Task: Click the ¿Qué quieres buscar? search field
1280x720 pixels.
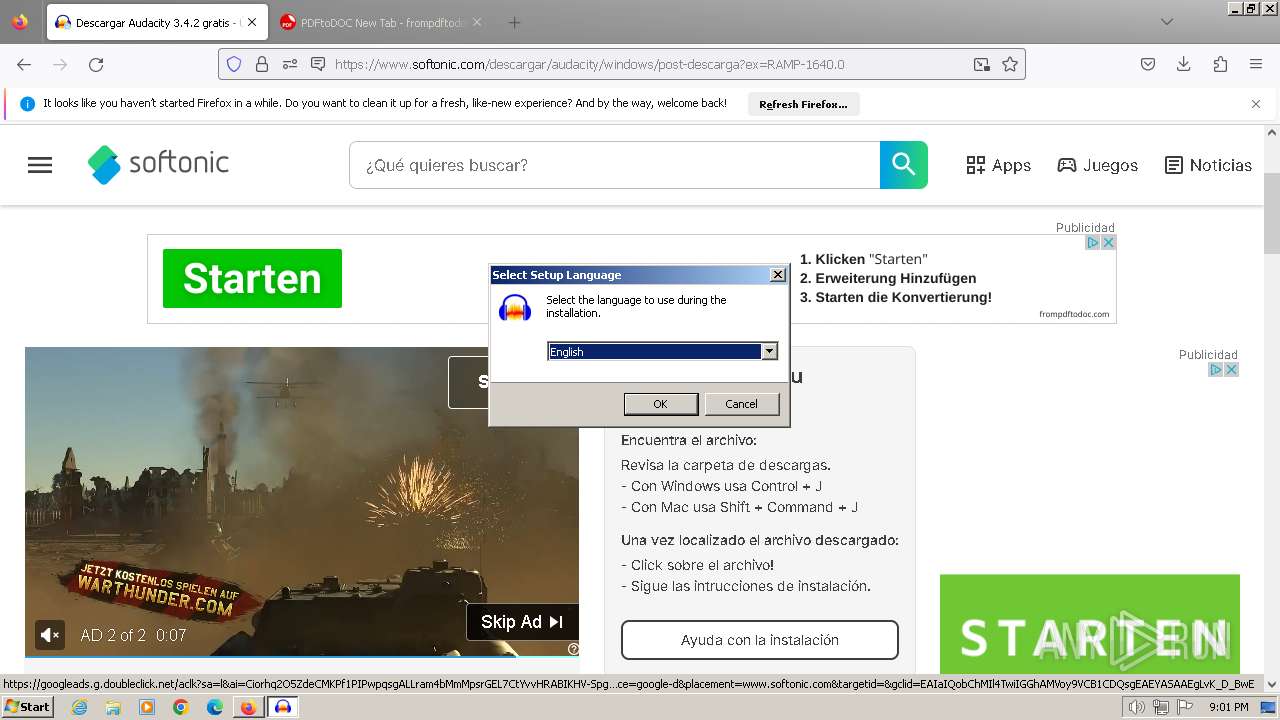Action: 614,165
